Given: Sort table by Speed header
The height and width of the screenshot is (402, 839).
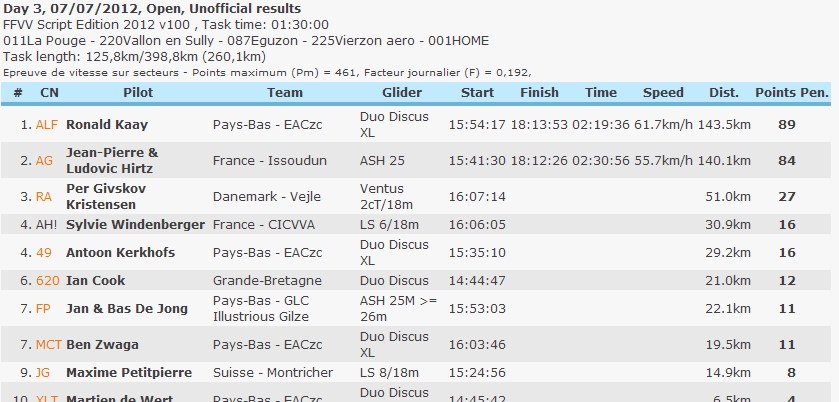Looking at the screenshot, I should tap(663, 93).
